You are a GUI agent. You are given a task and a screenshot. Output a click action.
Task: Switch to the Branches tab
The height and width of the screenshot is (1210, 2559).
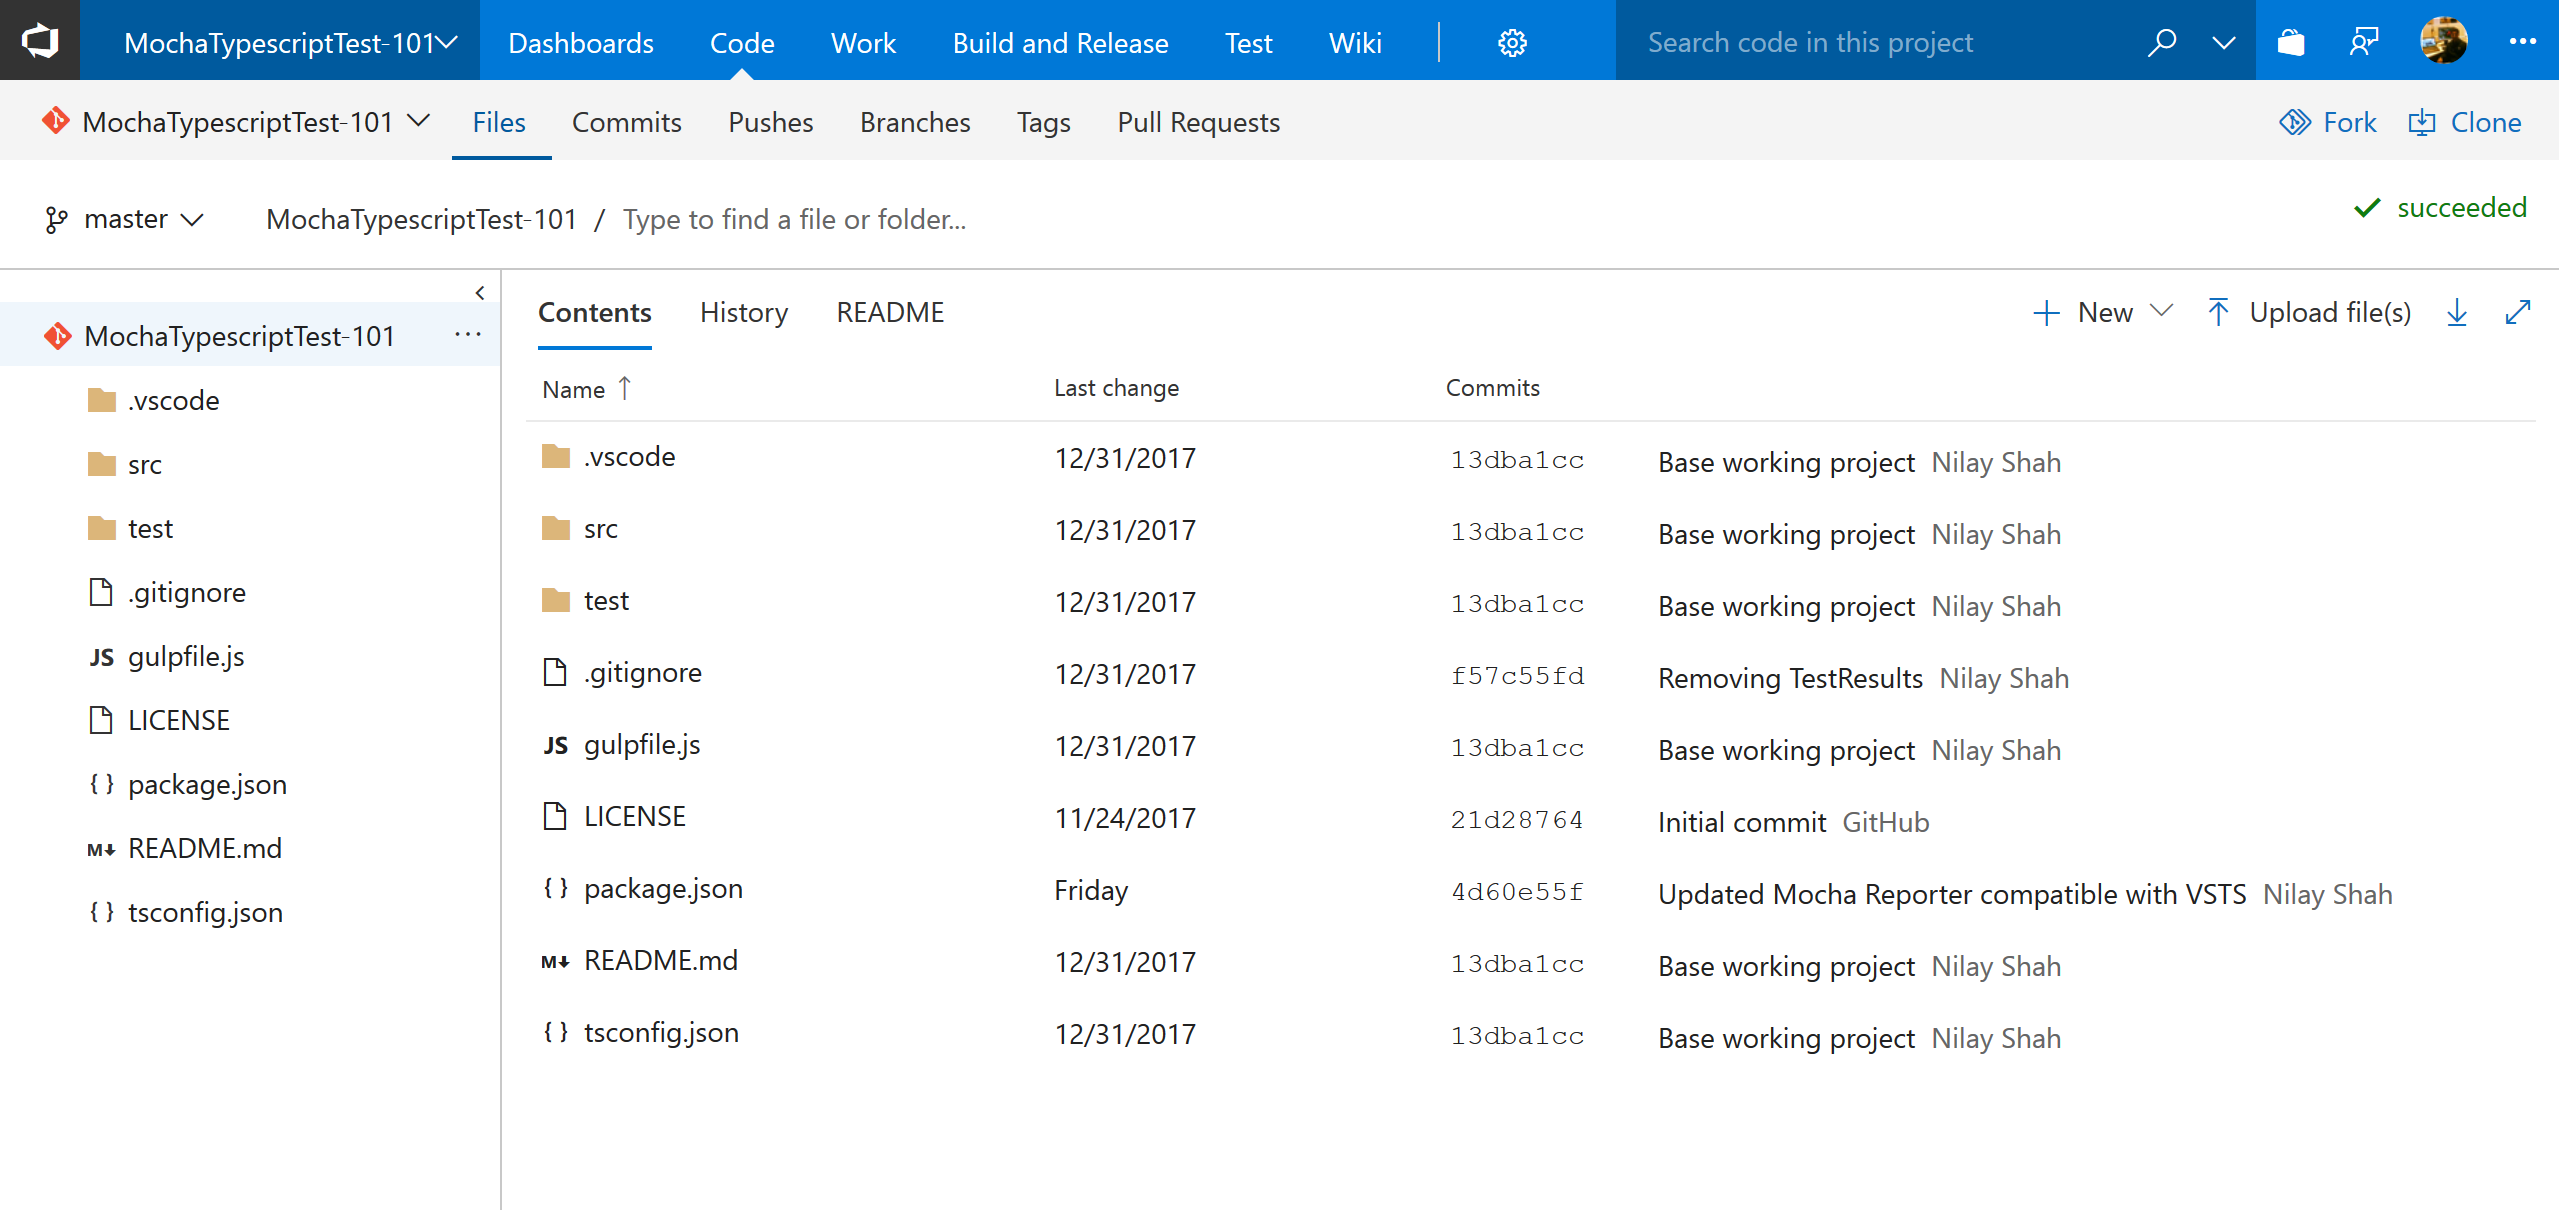pos(915,122)
